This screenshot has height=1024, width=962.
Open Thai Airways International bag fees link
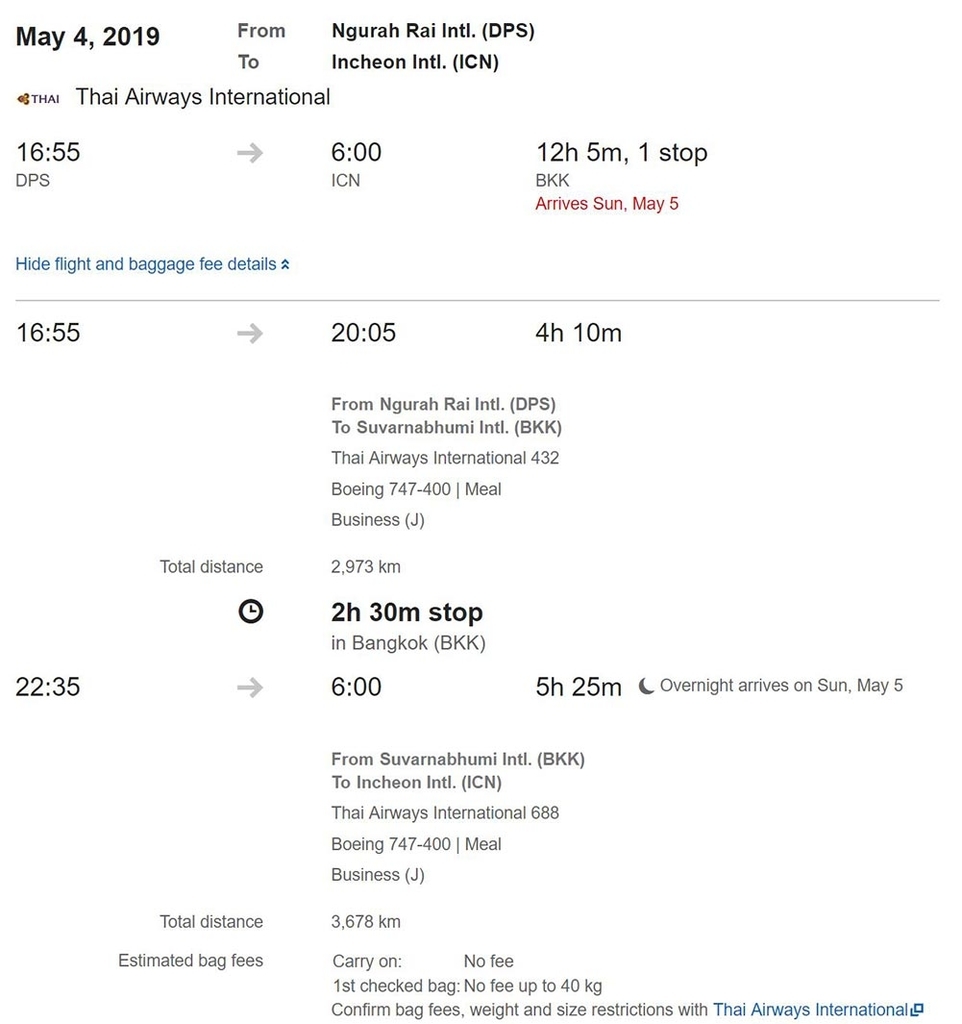click(810, 1010)
